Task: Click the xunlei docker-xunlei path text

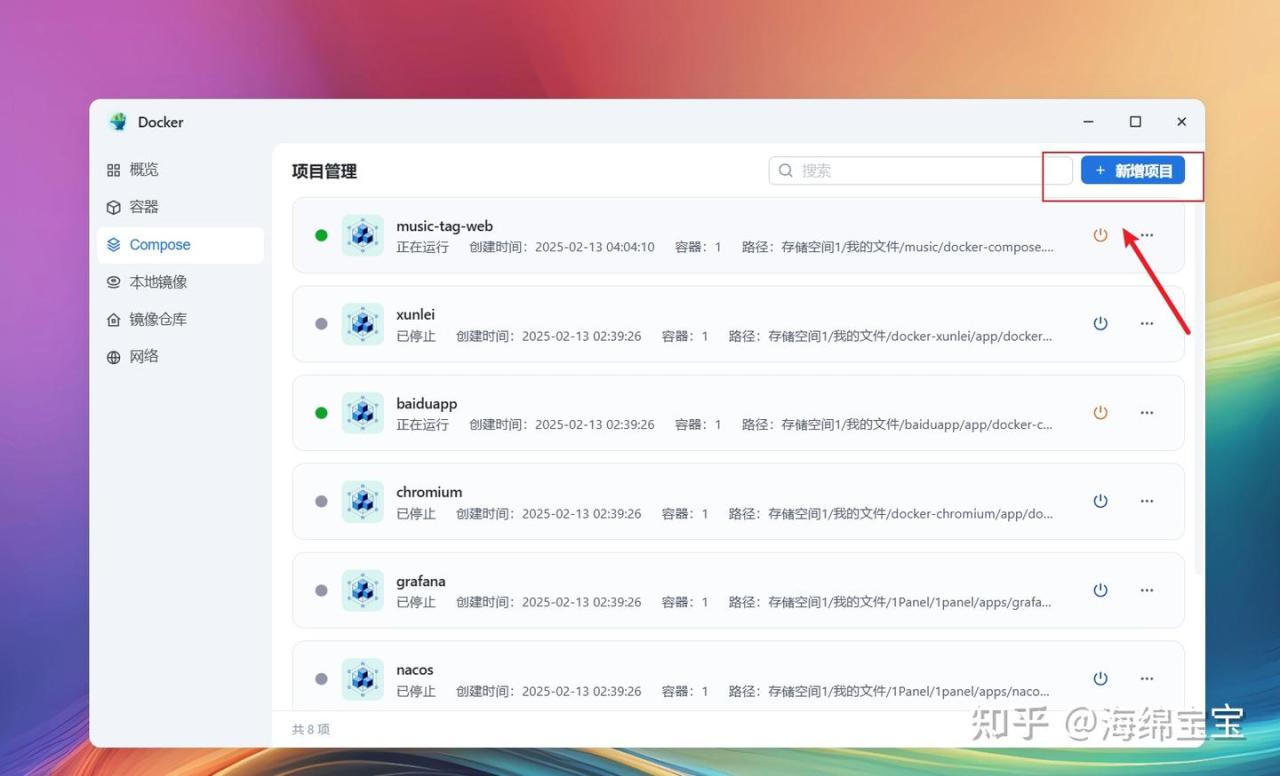Action: [x=891, y=336]
